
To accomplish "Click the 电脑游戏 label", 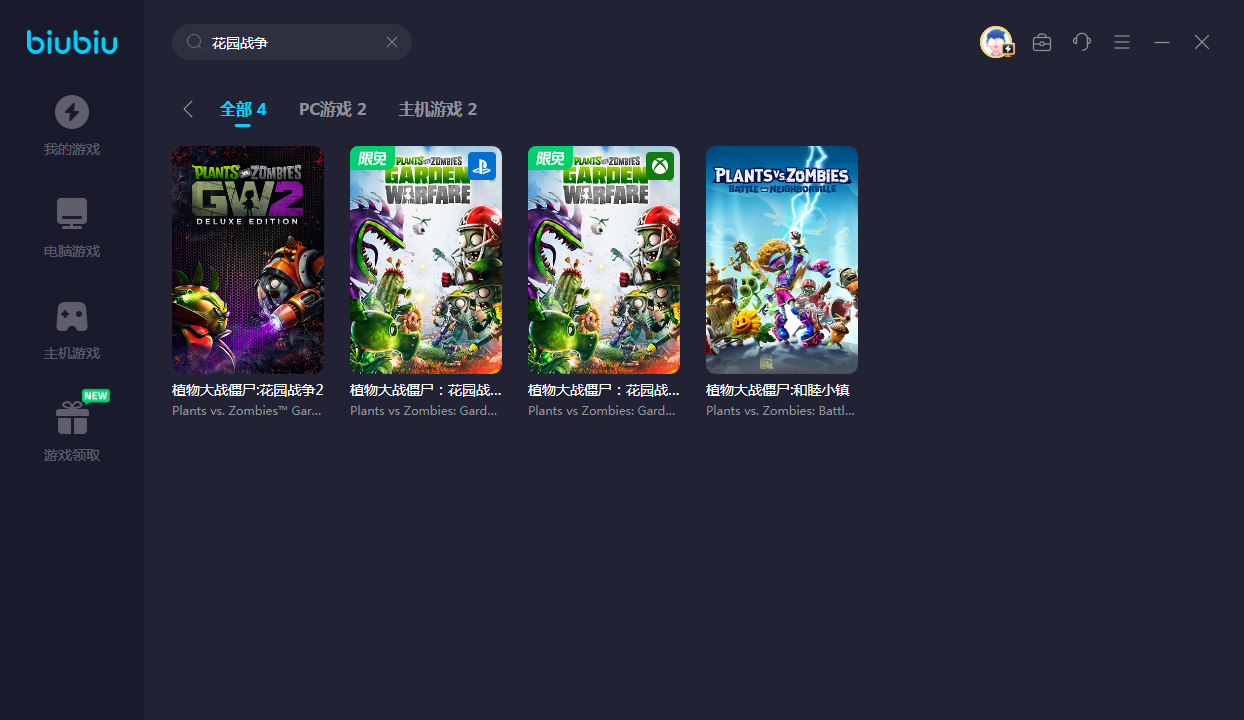I will click(x=72, y=251).
